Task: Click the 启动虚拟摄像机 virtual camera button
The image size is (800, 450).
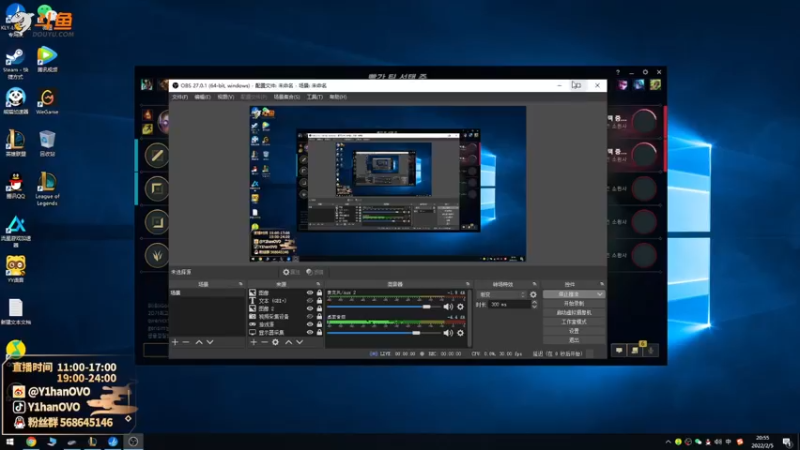Action: (574, 313)
